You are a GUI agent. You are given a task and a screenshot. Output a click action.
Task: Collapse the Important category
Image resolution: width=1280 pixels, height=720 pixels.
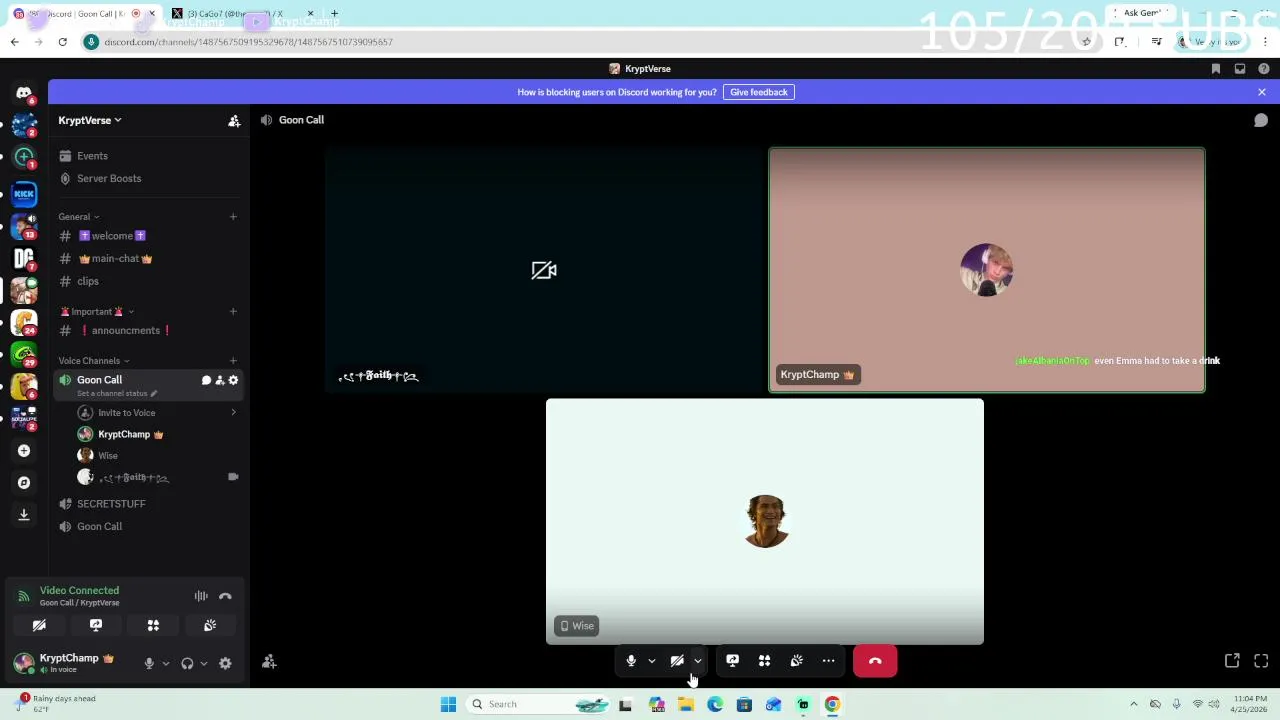pyautogui.click(x=97, y=312)
